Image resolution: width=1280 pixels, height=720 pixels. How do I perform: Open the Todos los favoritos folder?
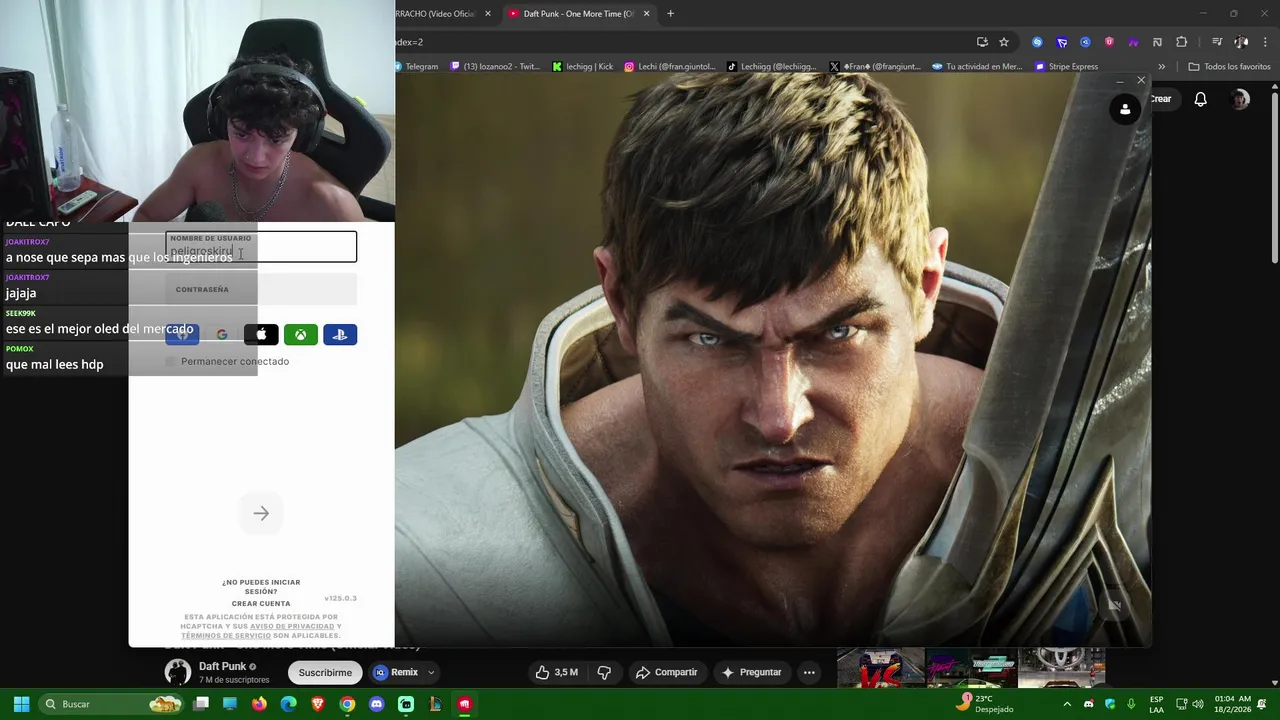tap(1229, 67)
